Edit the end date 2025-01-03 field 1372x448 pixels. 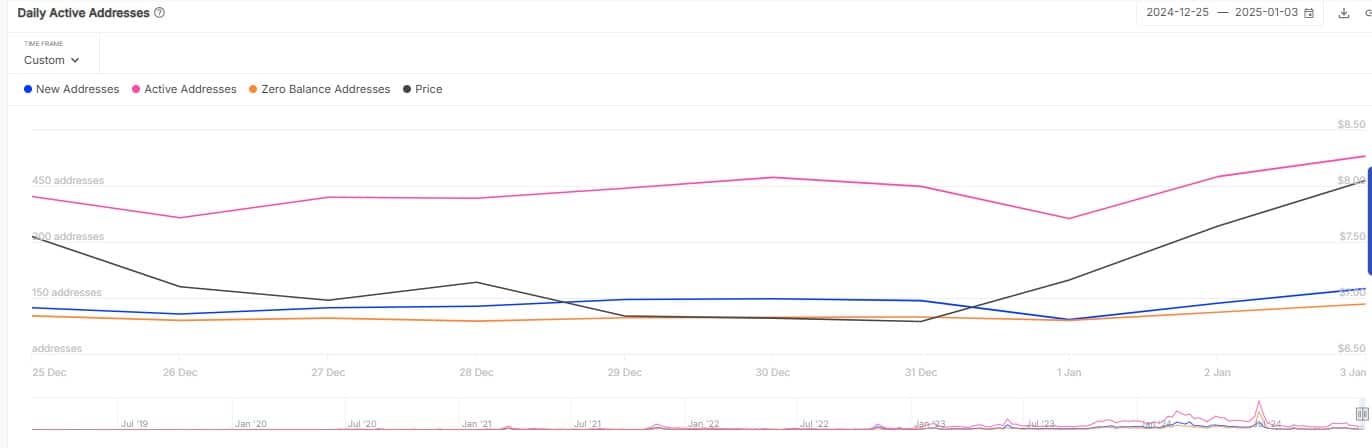pyautogui.click(x=1265, y=13)
